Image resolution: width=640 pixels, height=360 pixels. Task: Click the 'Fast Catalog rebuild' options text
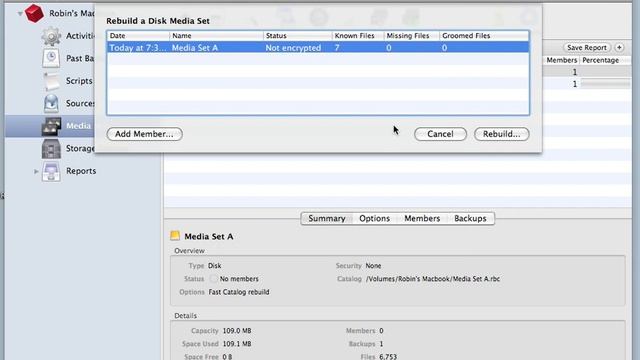click(239, 292)
